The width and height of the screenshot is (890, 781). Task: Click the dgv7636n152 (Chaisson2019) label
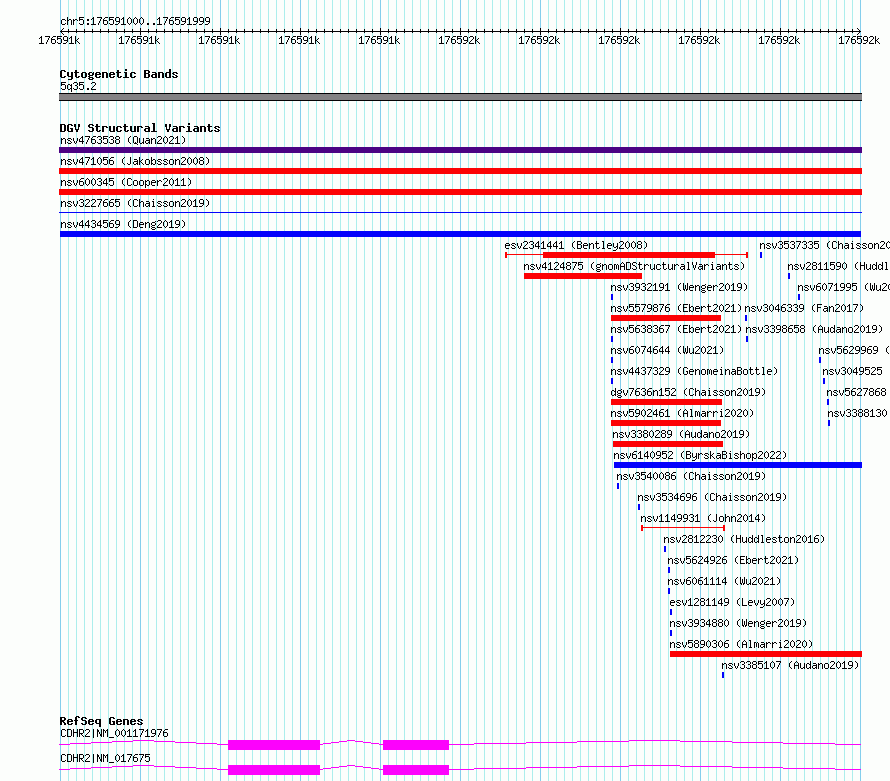688,392
